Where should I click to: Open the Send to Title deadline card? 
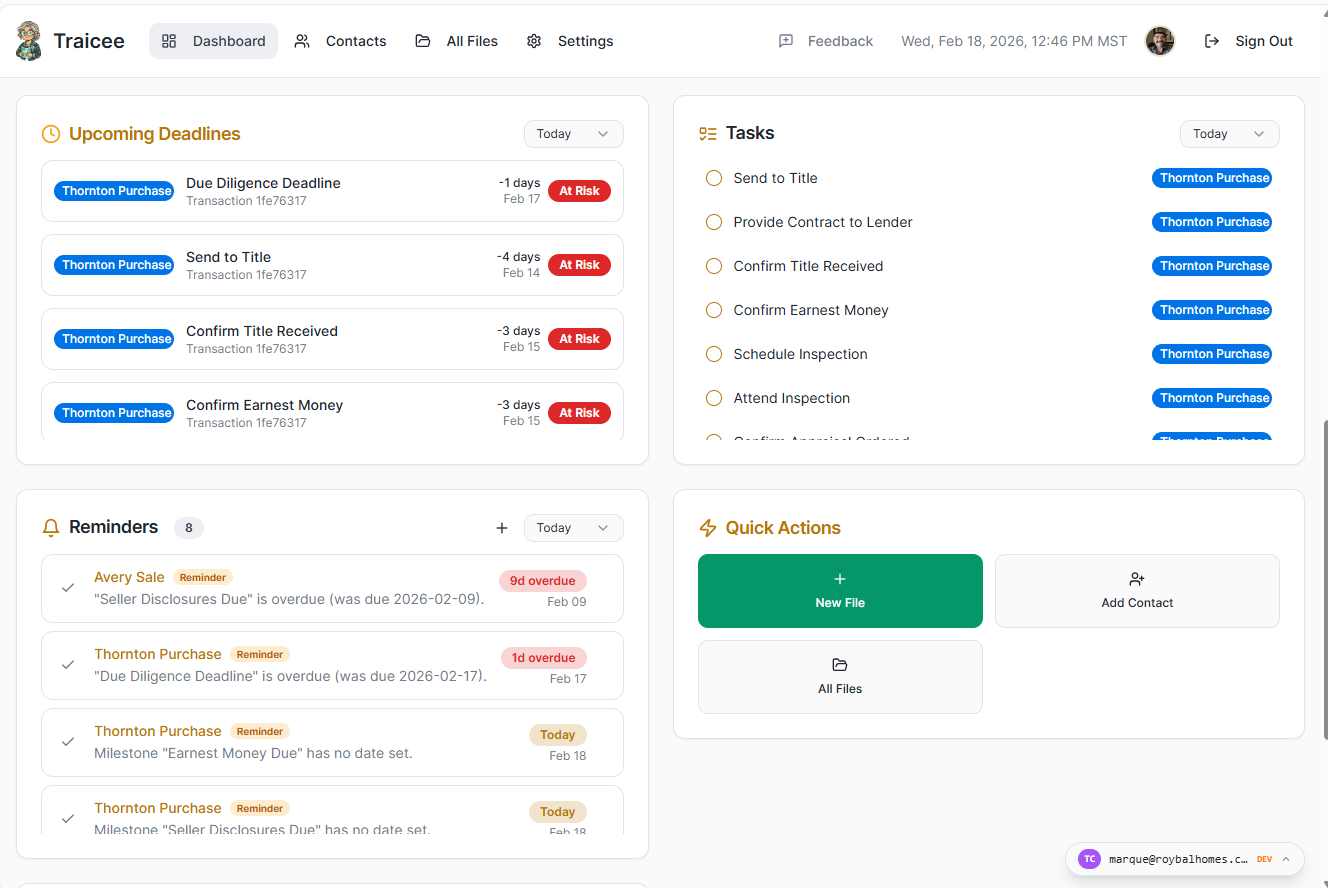pyautogui.click(x=332, y=265)
